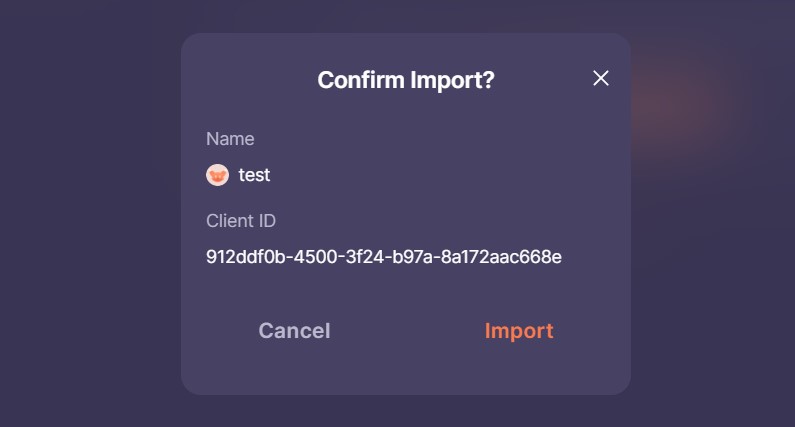Click the 'Confirm Import?' dialog title
Viewport: 795px width, 427px height.
click(405, 80)
